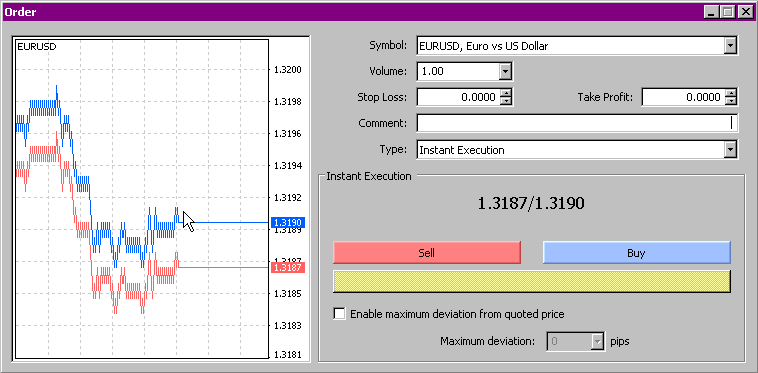Focus the Comment text field

[577, 124]
